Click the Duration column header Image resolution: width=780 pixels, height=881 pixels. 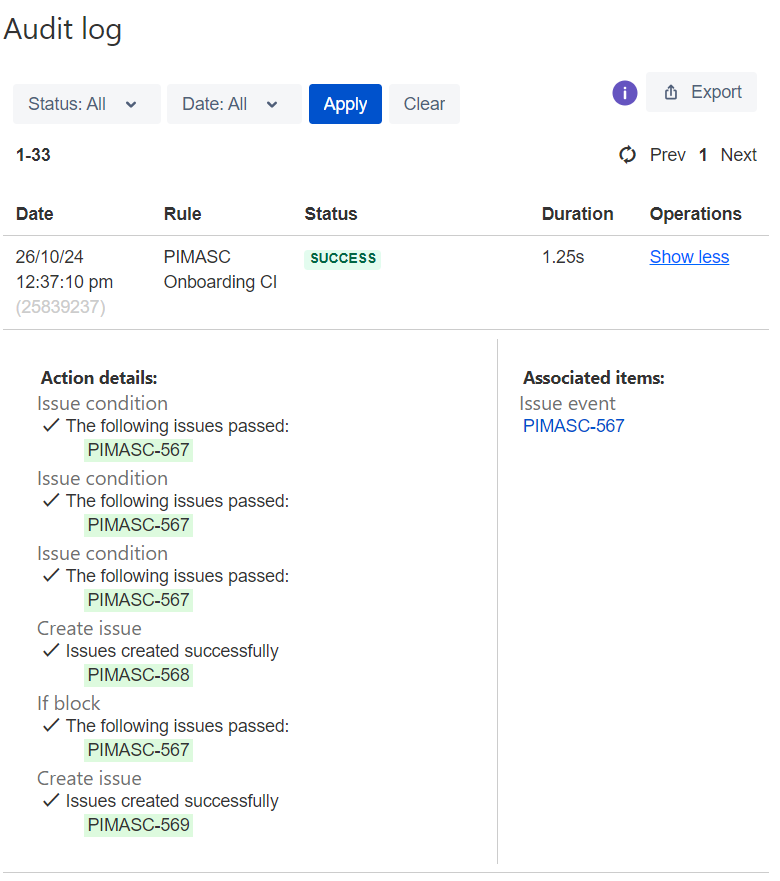[x=577, y=214]
